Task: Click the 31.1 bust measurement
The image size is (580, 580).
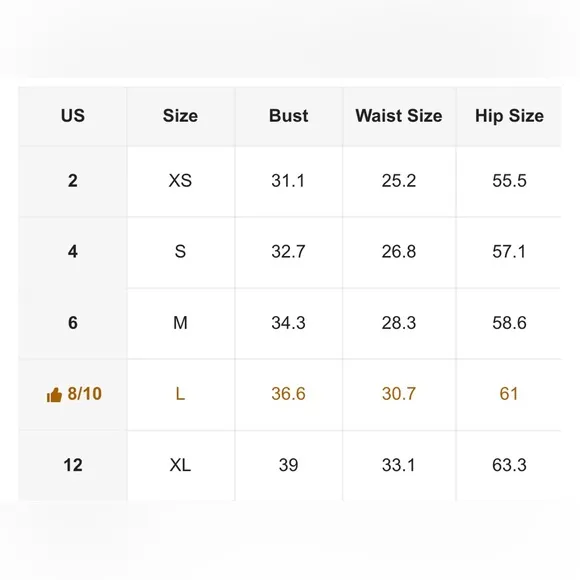Action: pyautogui.click(x=288, y=181)
